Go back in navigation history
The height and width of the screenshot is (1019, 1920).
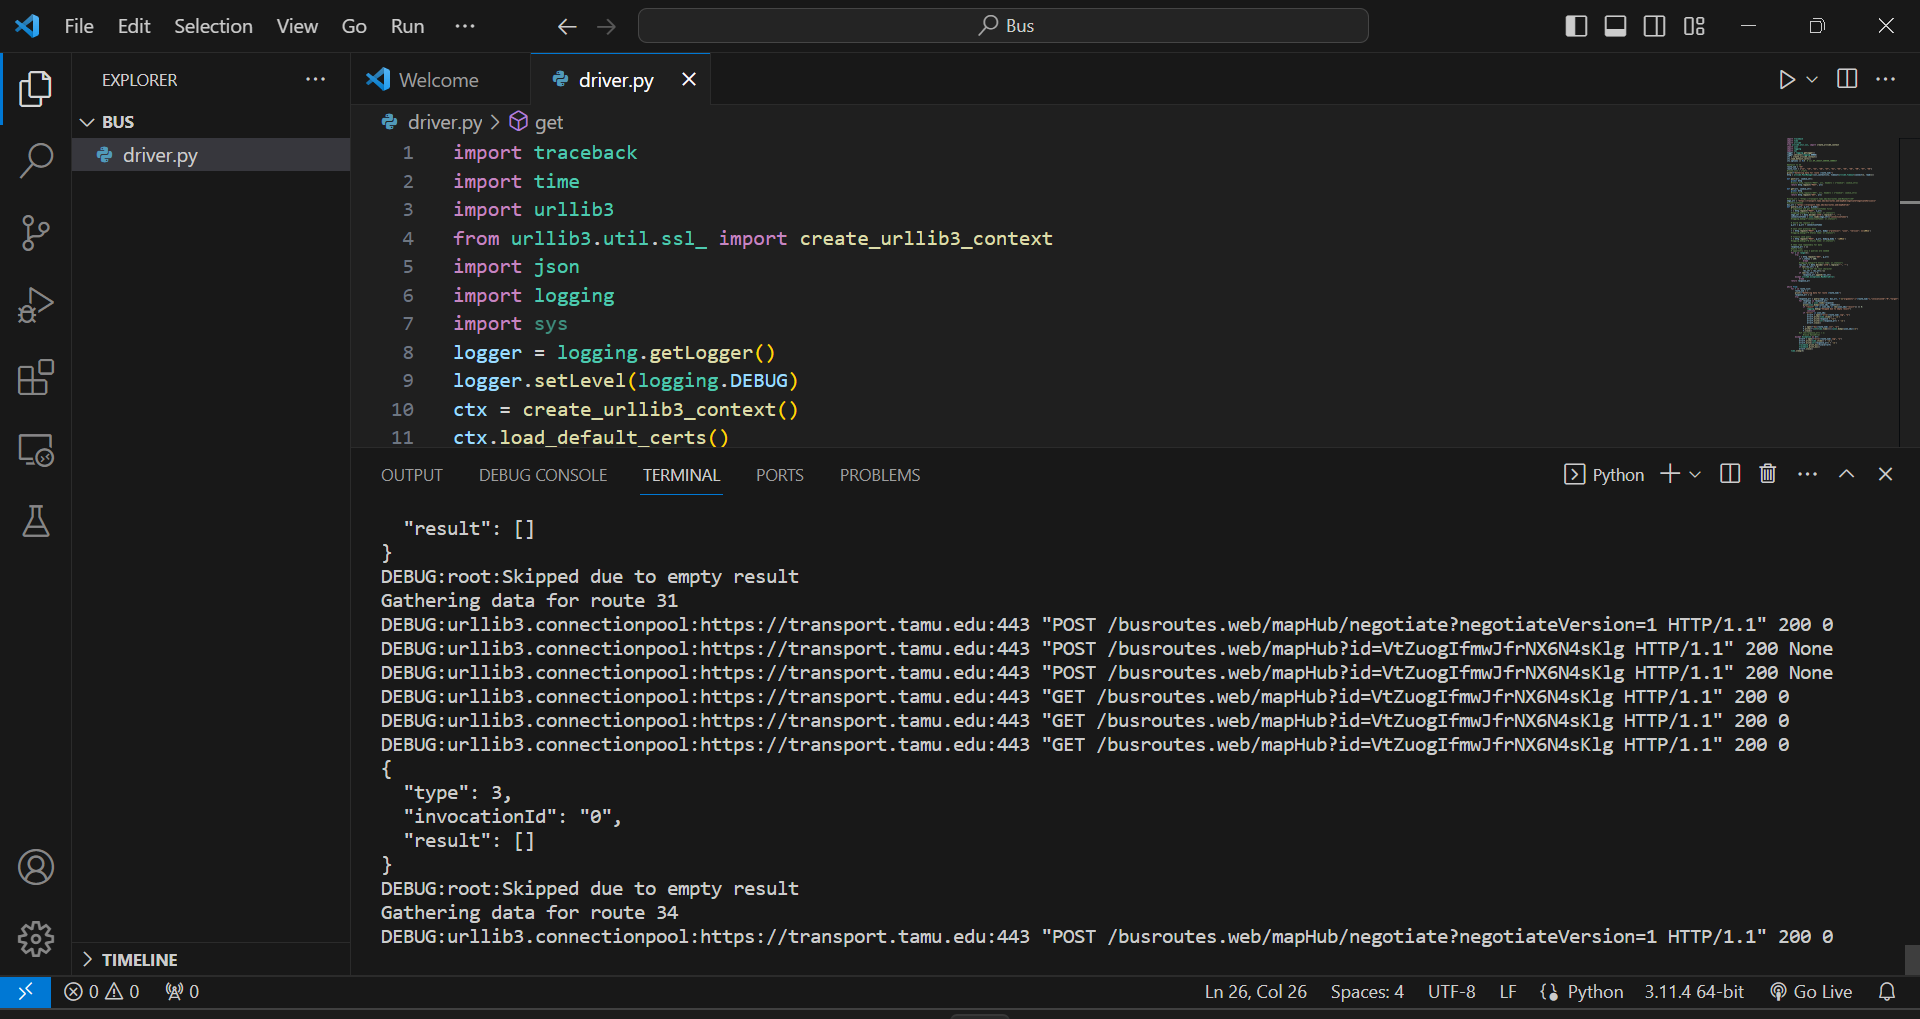point(567,26)
